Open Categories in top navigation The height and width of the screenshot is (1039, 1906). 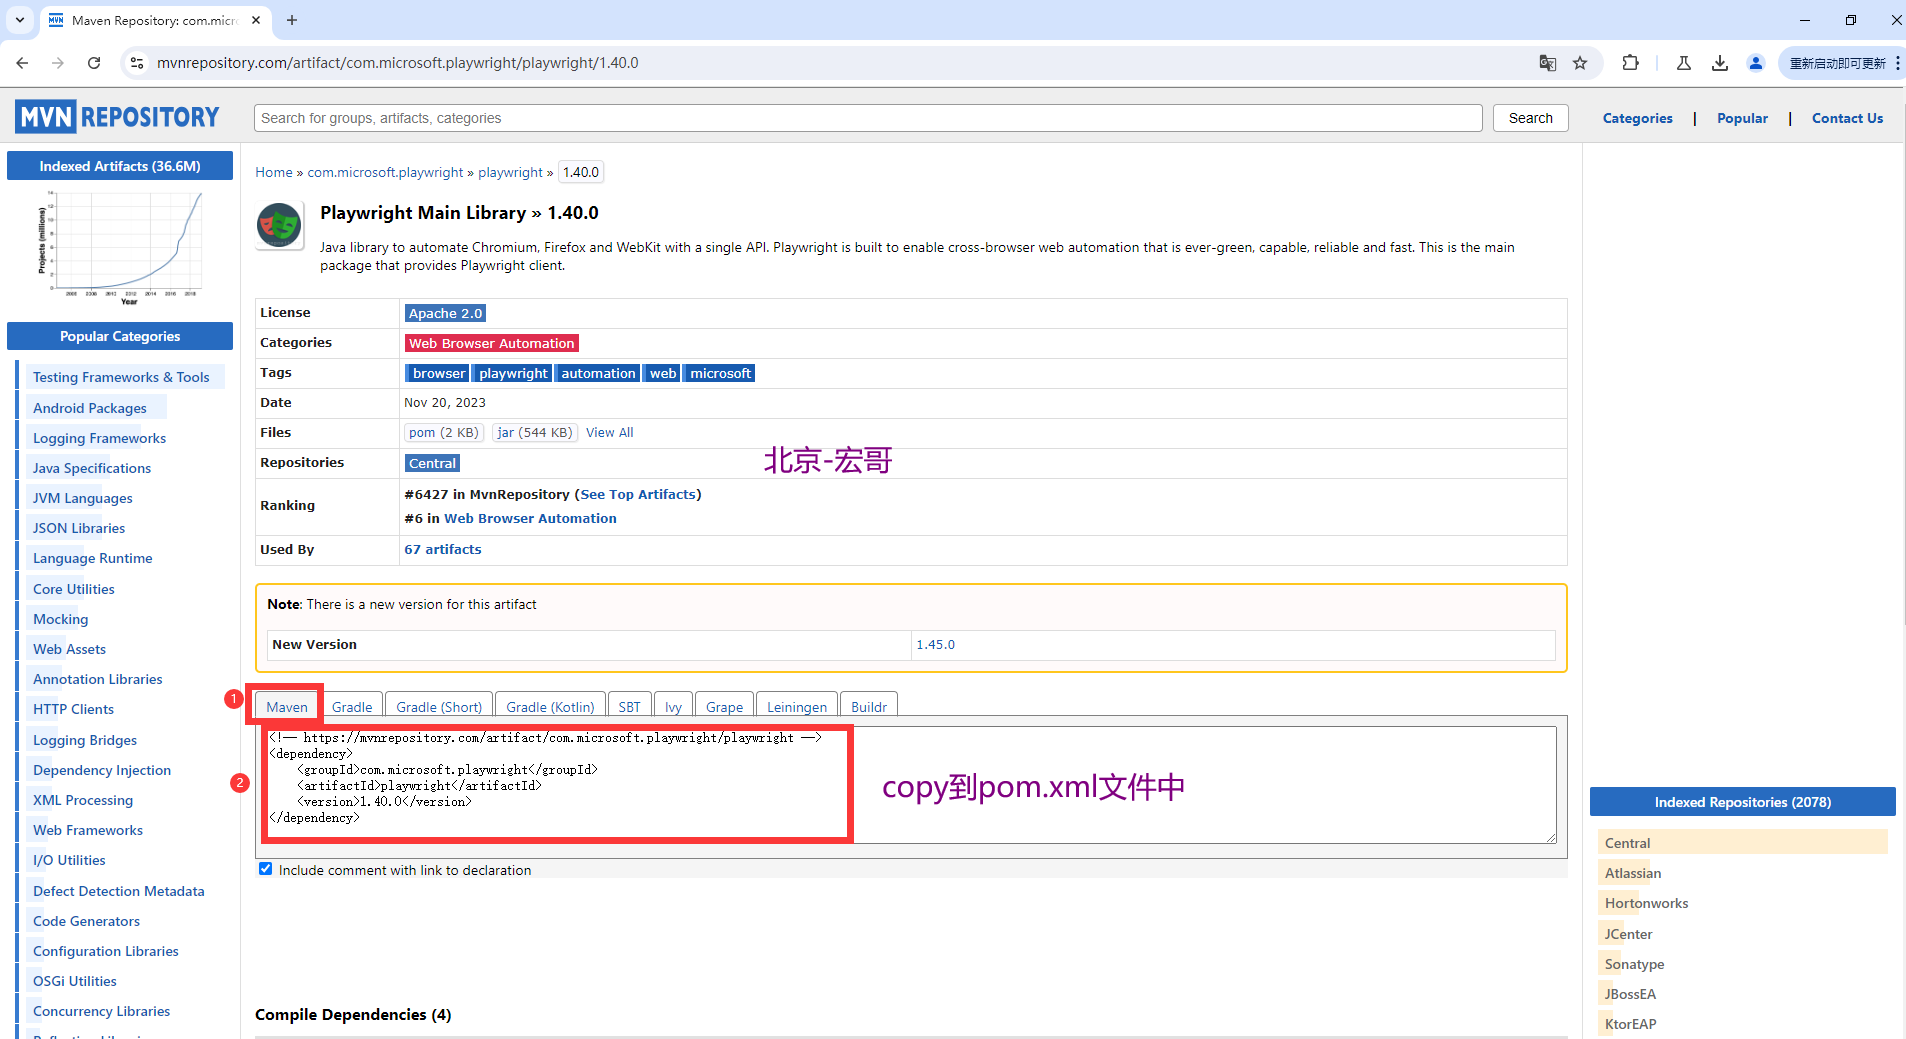pos(1637,118)
